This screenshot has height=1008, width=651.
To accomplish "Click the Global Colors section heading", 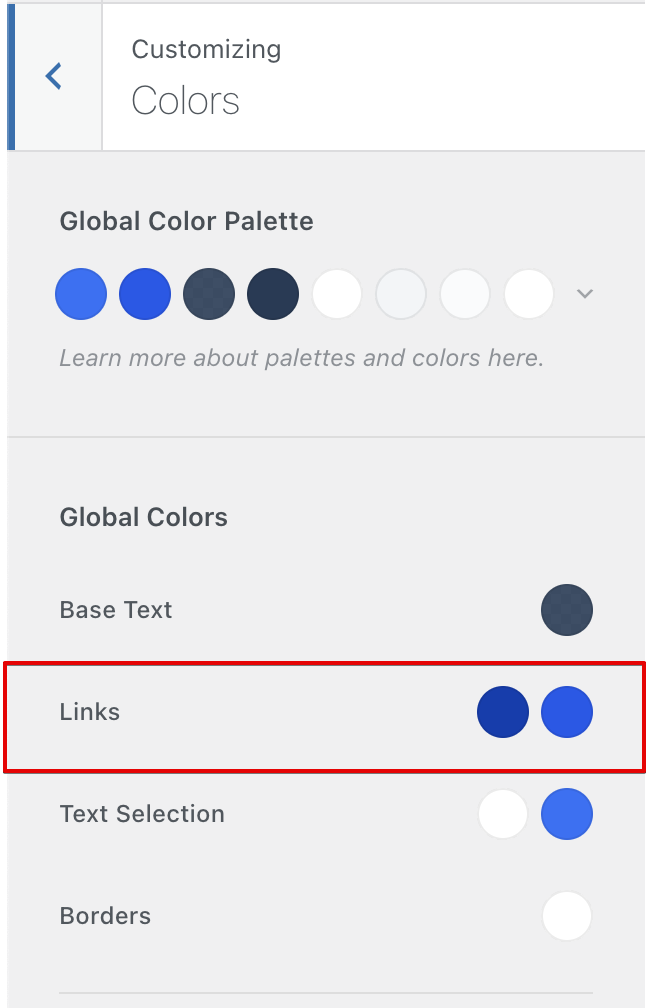I will click(144, 517).
